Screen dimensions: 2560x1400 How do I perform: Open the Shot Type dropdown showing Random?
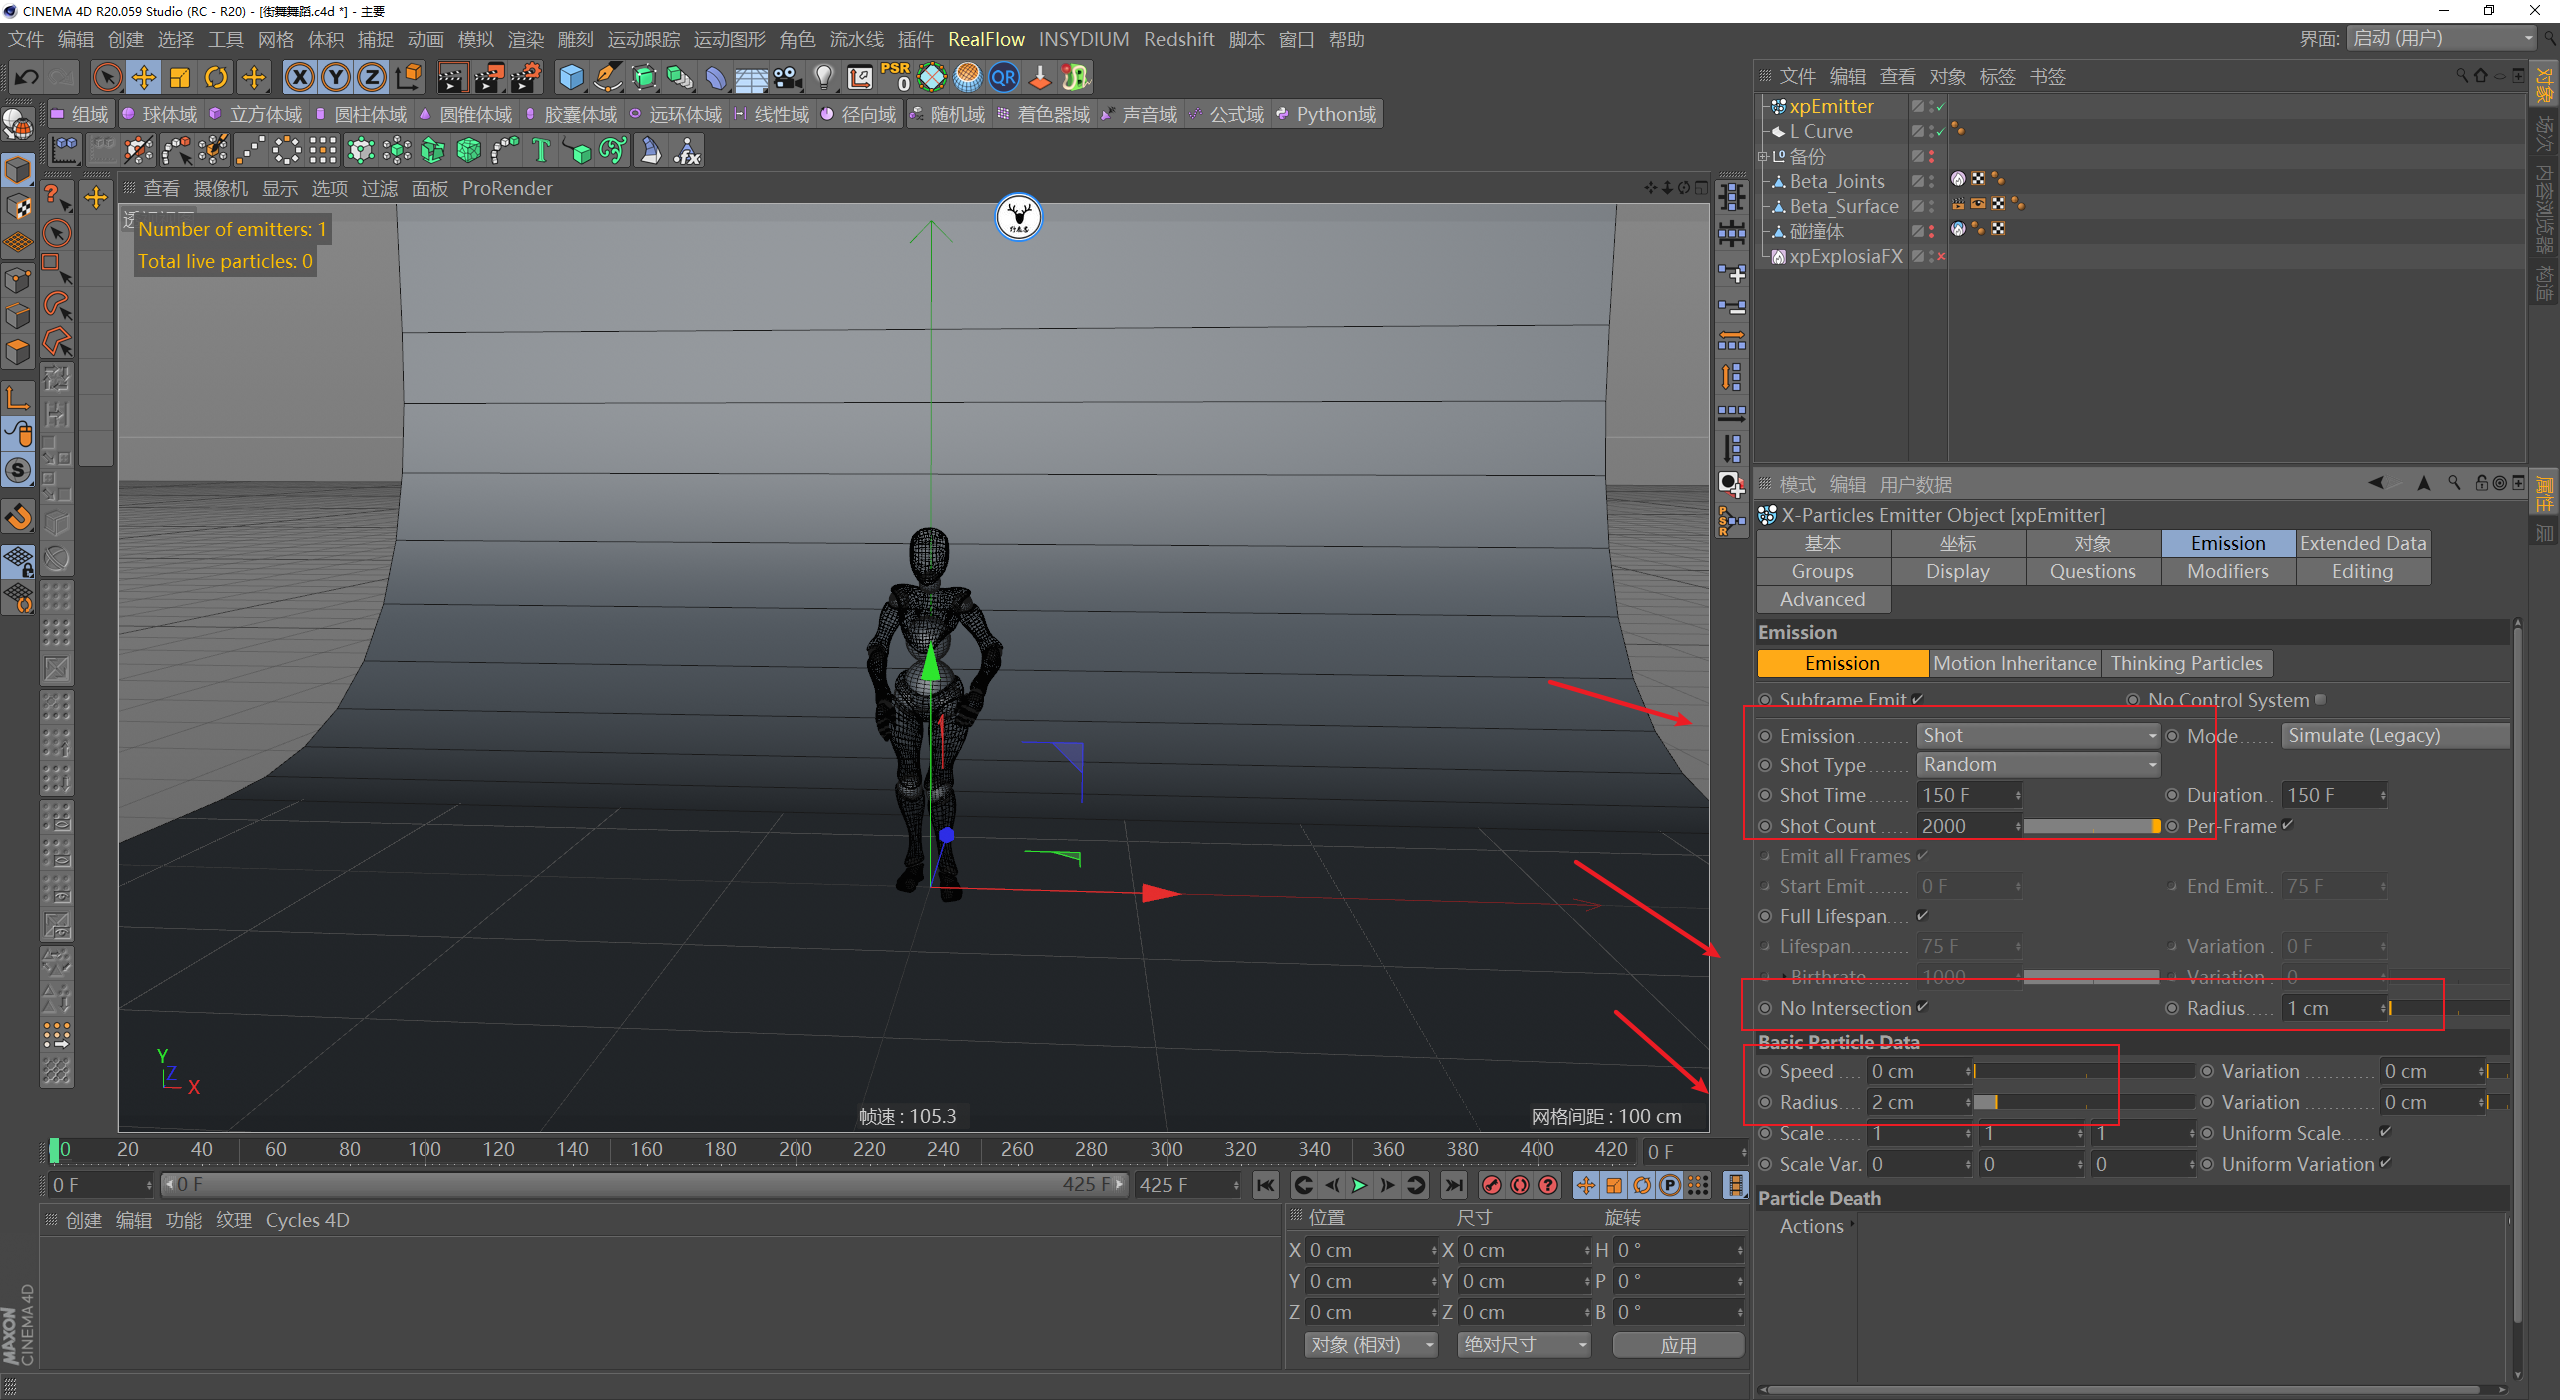pyautogui.click(x=2037, y=765)
